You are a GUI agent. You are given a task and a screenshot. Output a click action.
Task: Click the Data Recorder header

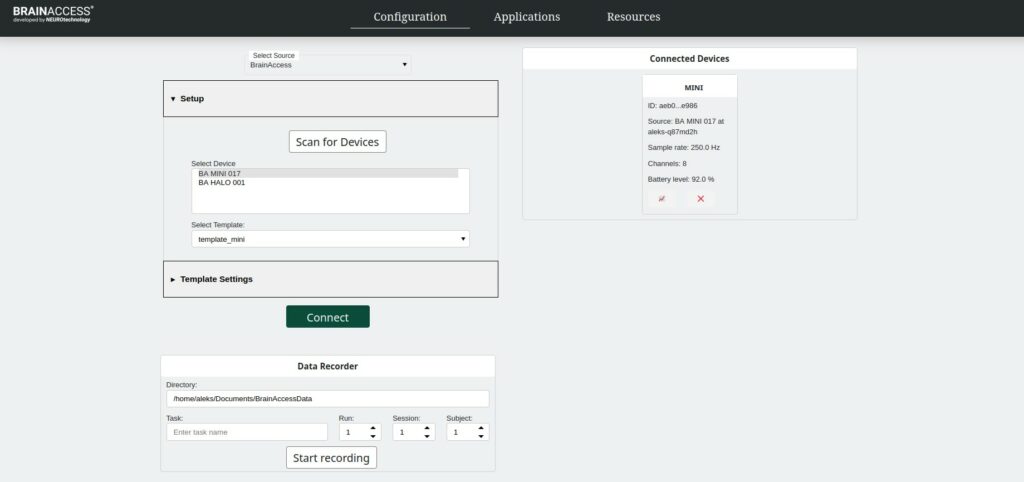click(x=328, y=366)
